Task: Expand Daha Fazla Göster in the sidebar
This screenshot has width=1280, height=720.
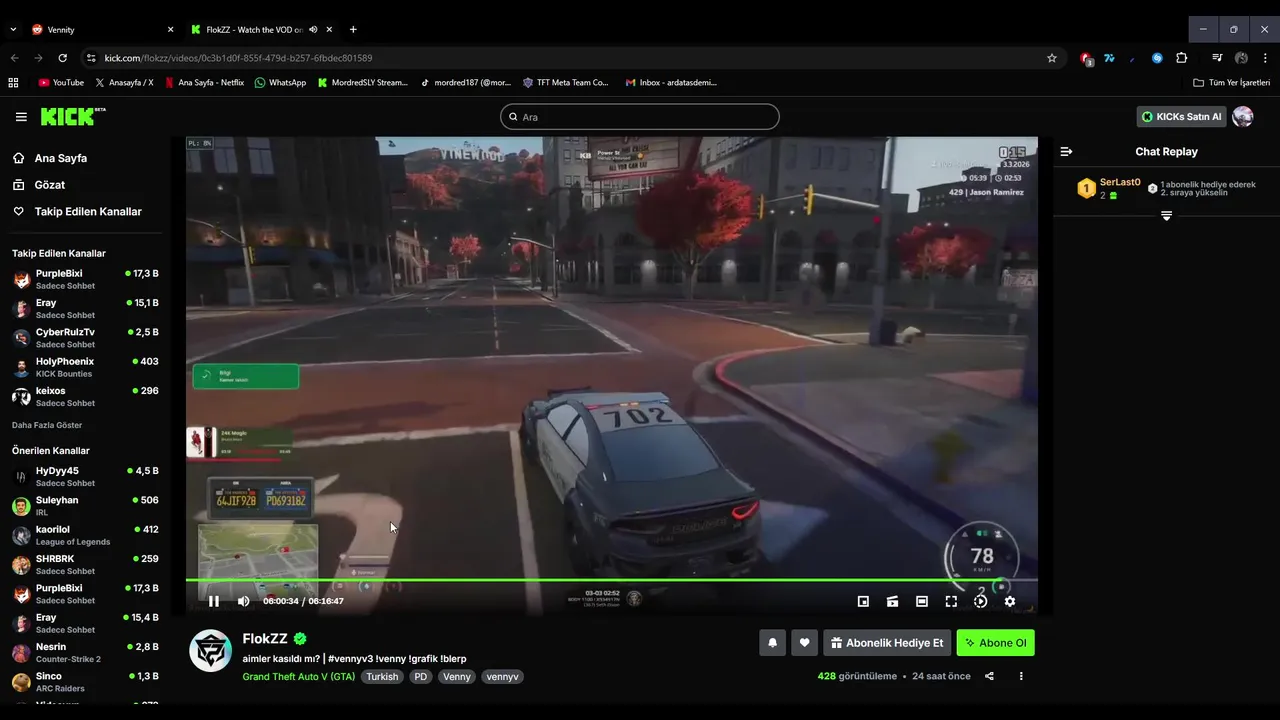Action: pyautogui.click(x=47, y=425)
